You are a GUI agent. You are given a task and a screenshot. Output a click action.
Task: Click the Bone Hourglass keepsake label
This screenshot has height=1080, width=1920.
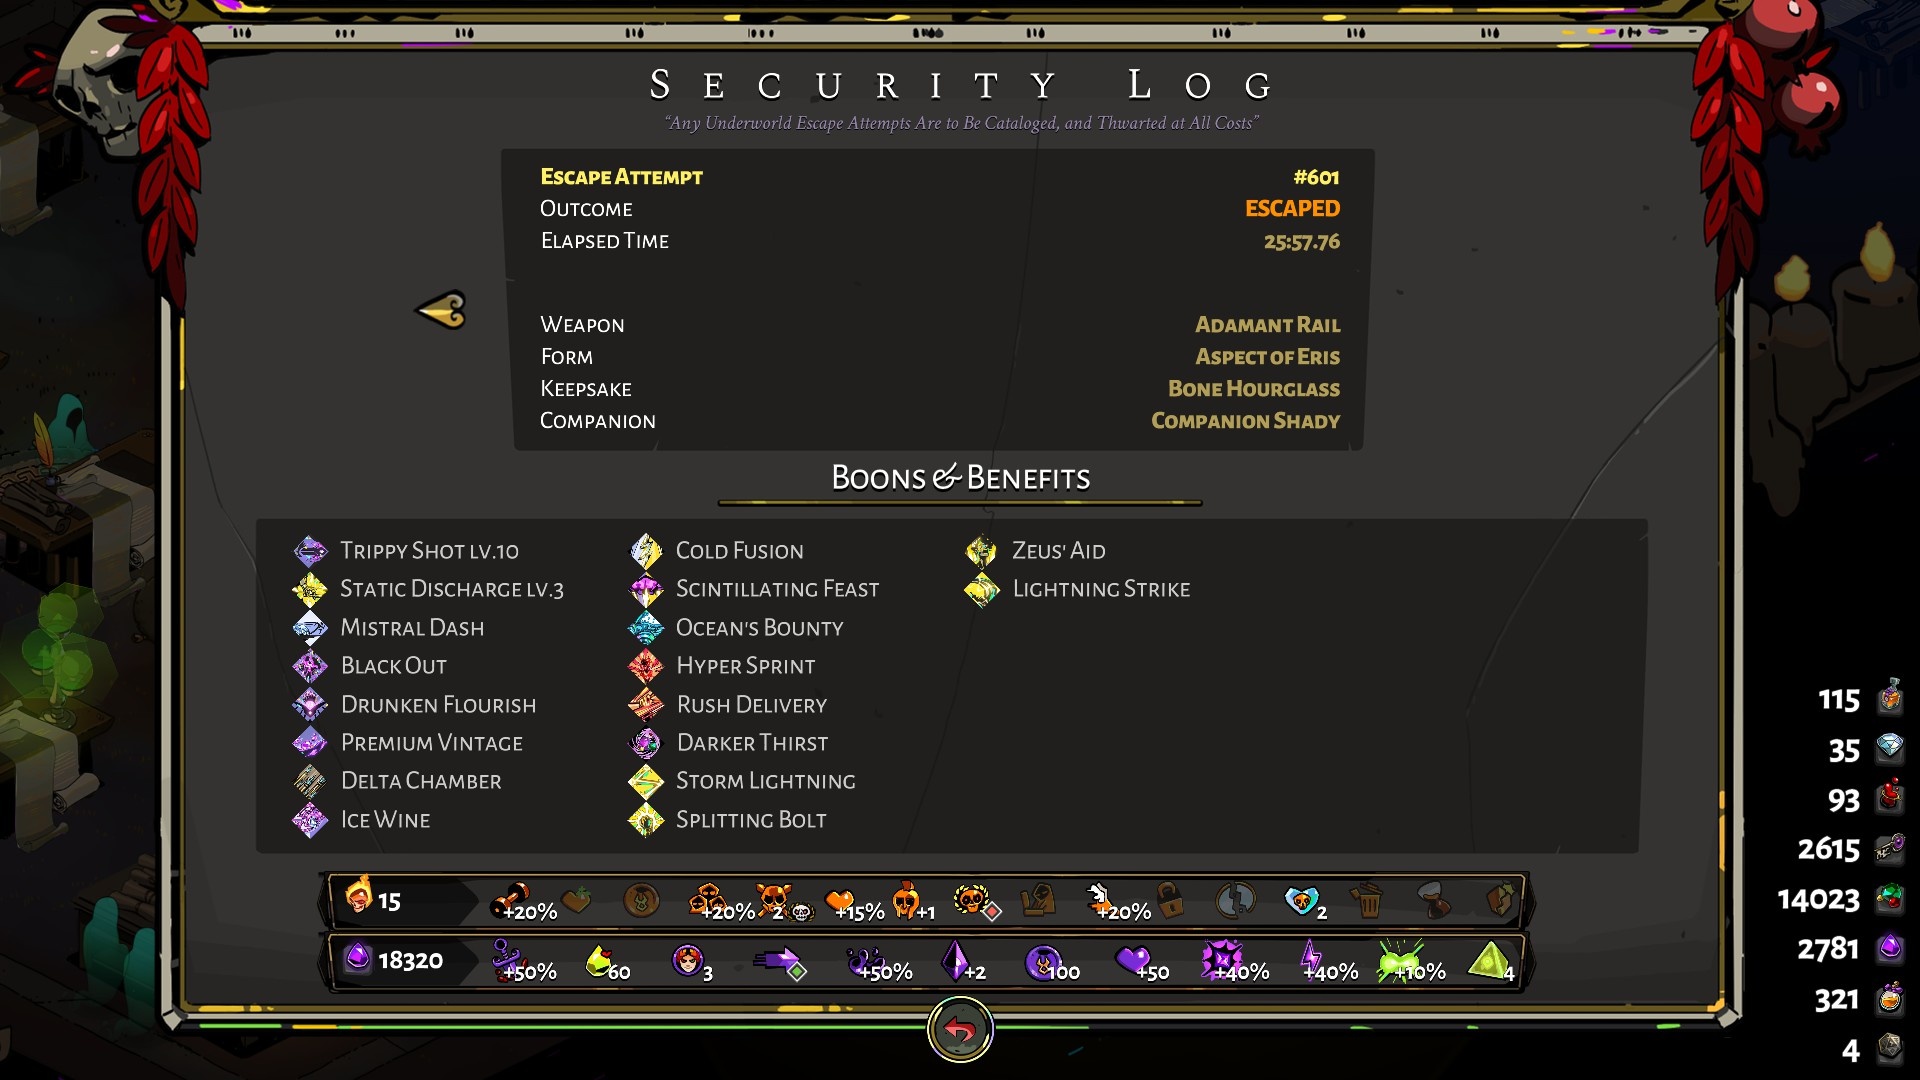pyautogui.click(x=1253, y=389)
